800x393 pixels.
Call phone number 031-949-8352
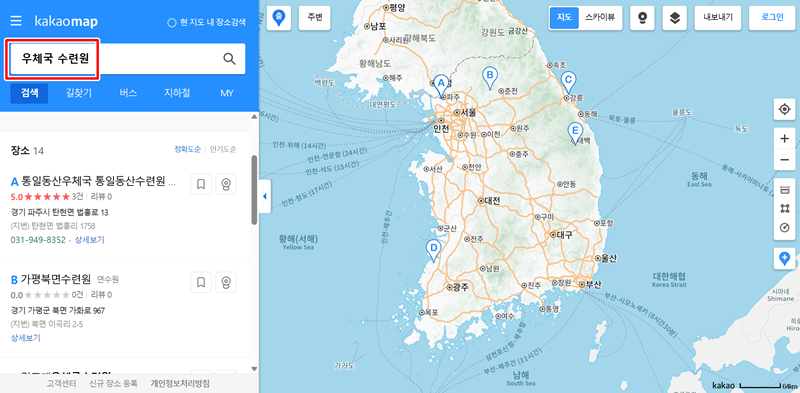click(38, 240)
